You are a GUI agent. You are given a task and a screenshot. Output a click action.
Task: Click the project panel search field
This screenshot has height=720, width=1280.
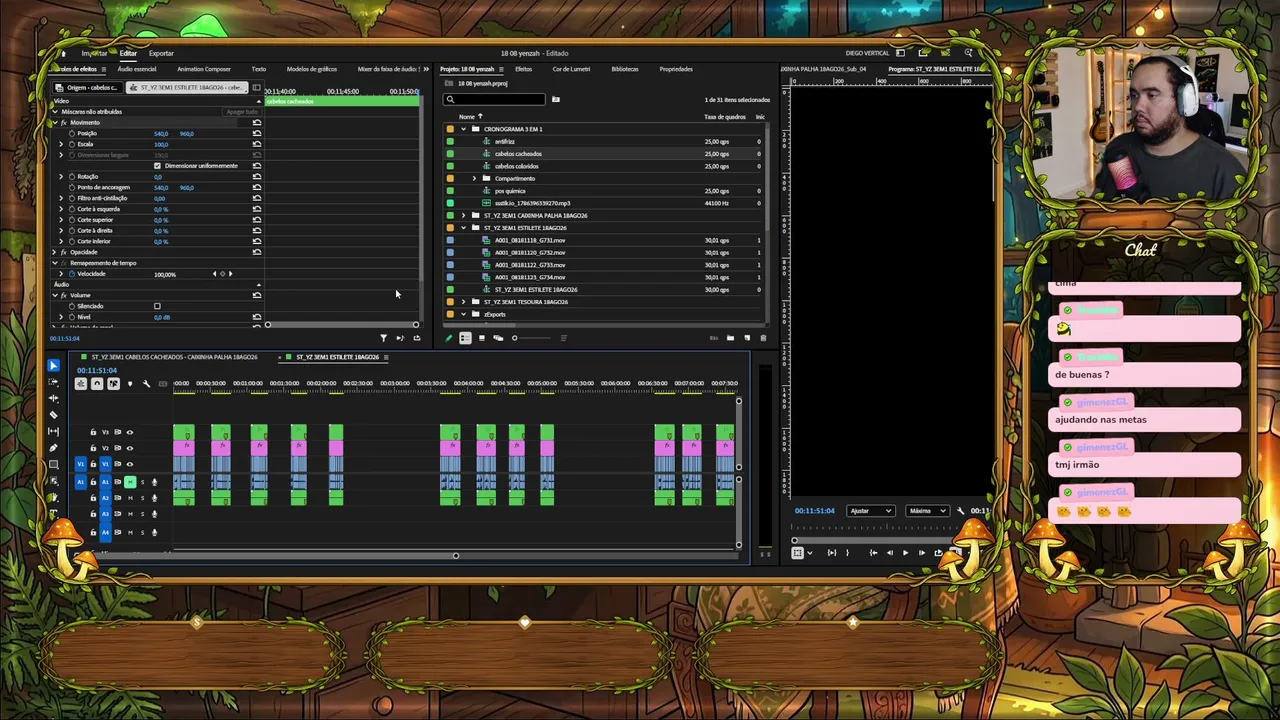click(496, 100)
